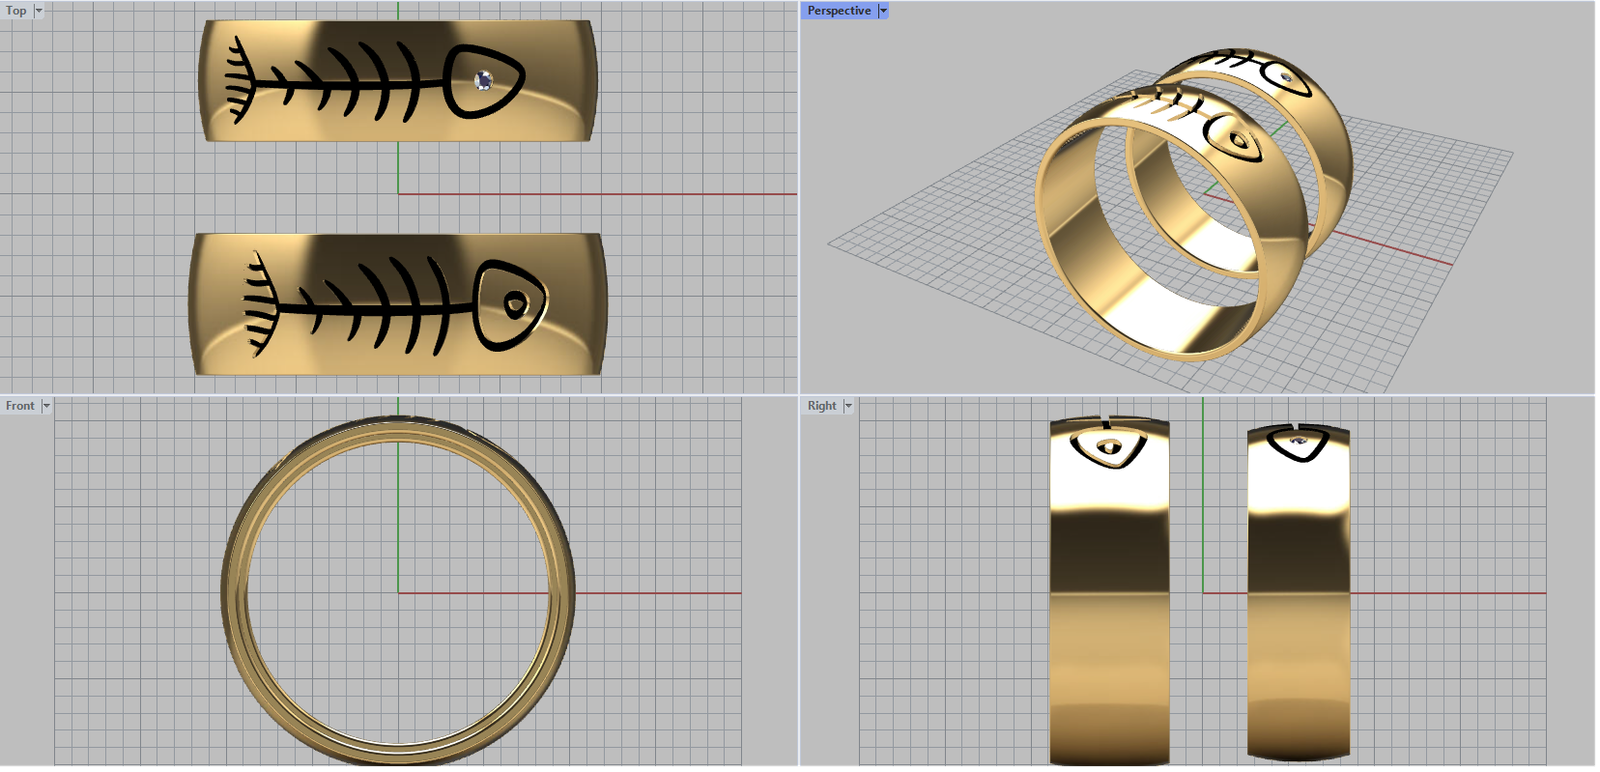
Task: Select the right ring in the Right viewport
Action: pos(1298,600)
